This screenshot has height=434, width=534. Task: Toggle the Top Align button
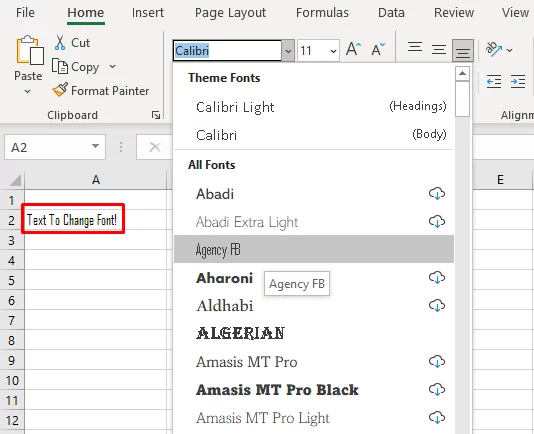pyautogui.click(x=415, y=48)
